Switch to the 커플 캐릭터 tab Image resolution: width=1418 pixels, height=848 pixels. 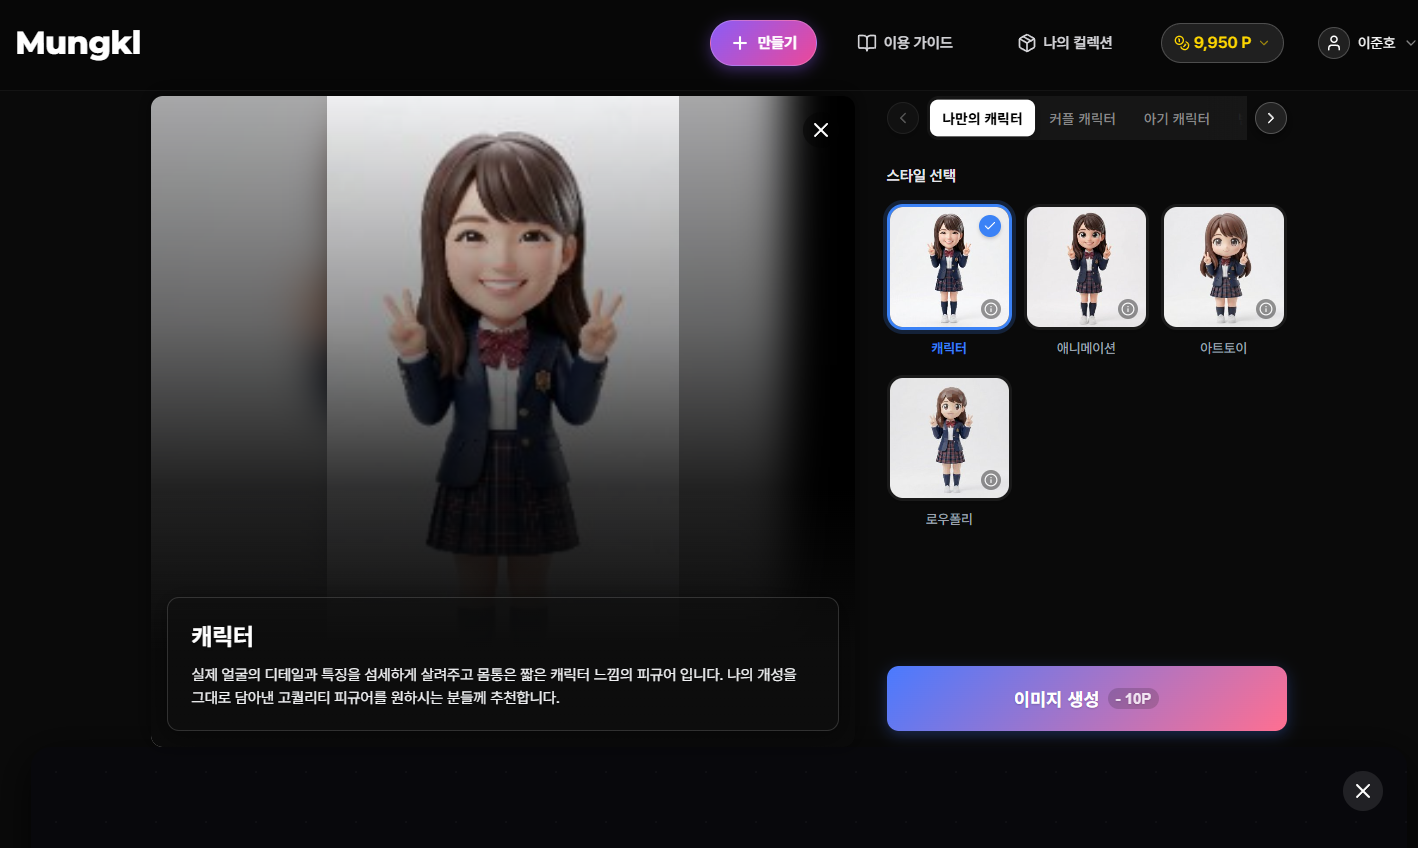point(1083,118)
